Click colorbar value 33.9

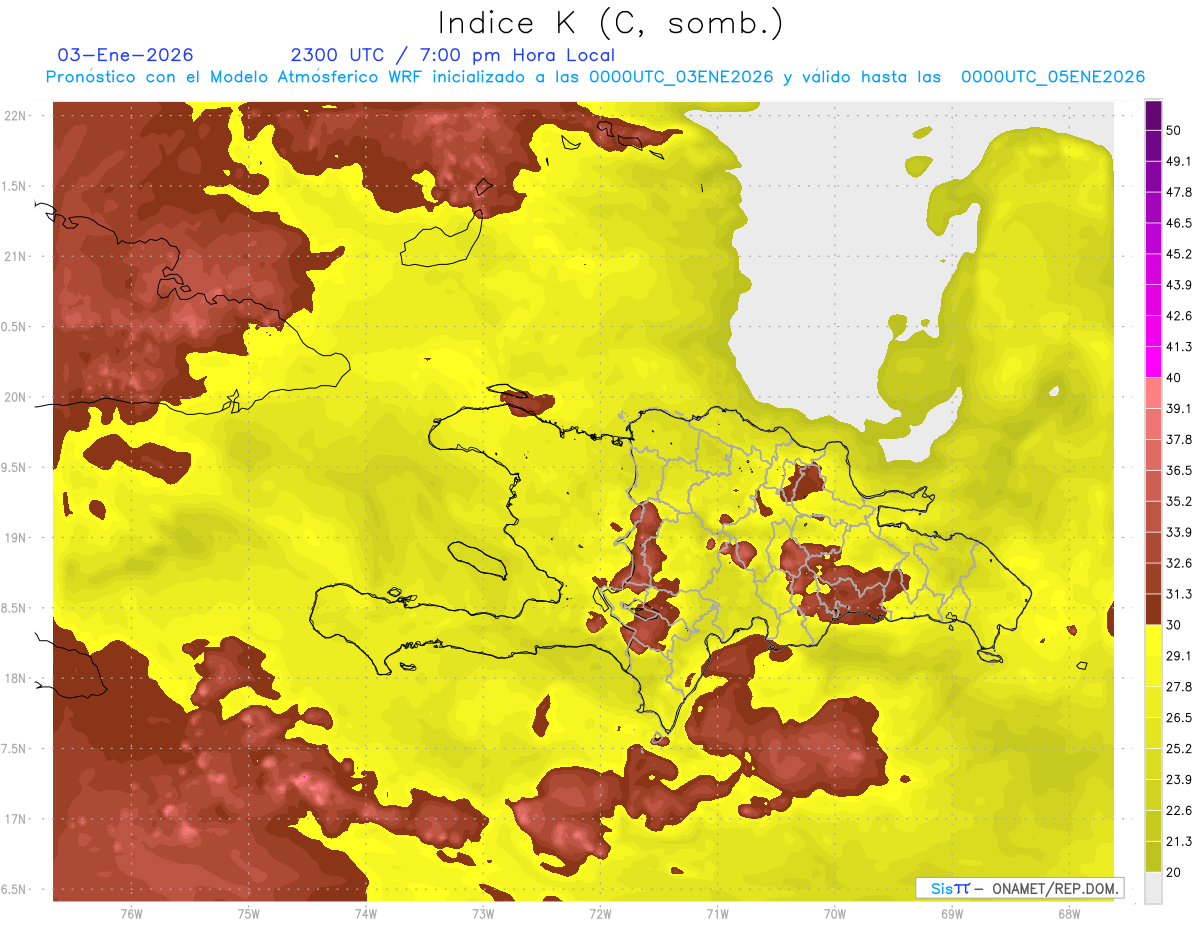click(1178, 532)
